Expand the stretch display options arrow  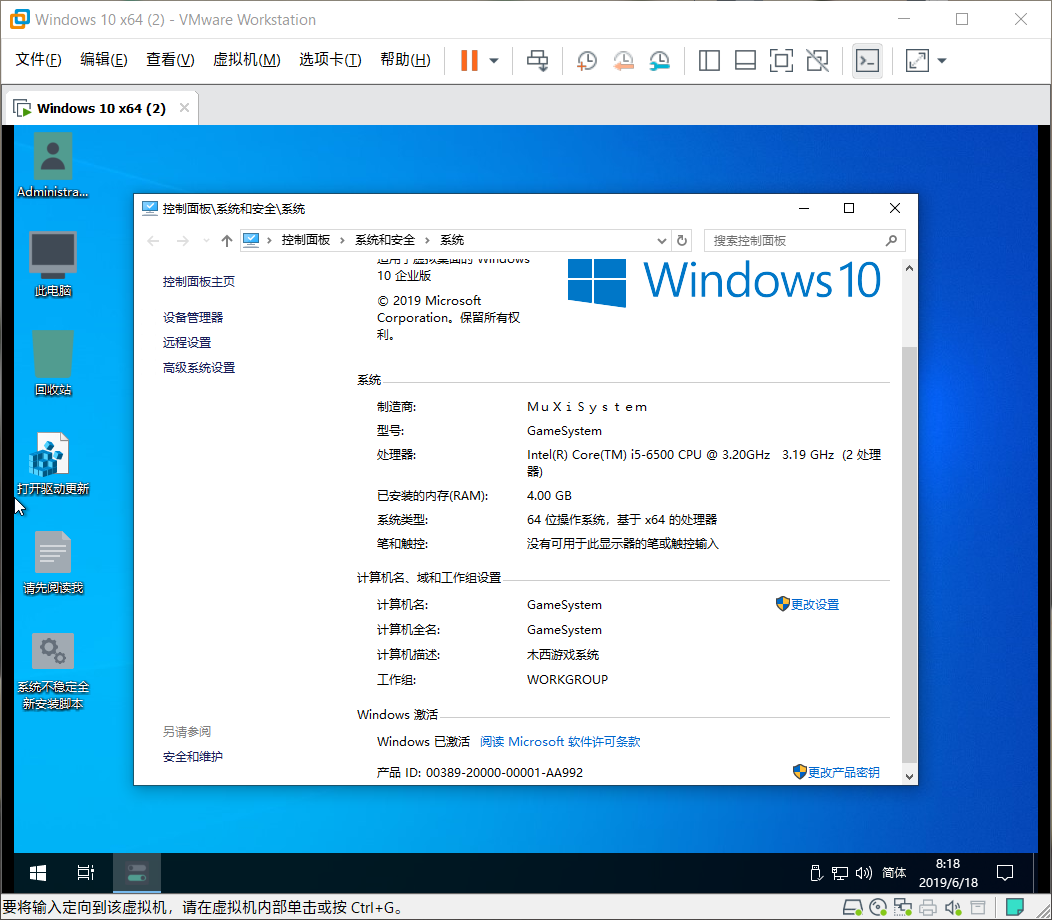click(x=942, y=60)
